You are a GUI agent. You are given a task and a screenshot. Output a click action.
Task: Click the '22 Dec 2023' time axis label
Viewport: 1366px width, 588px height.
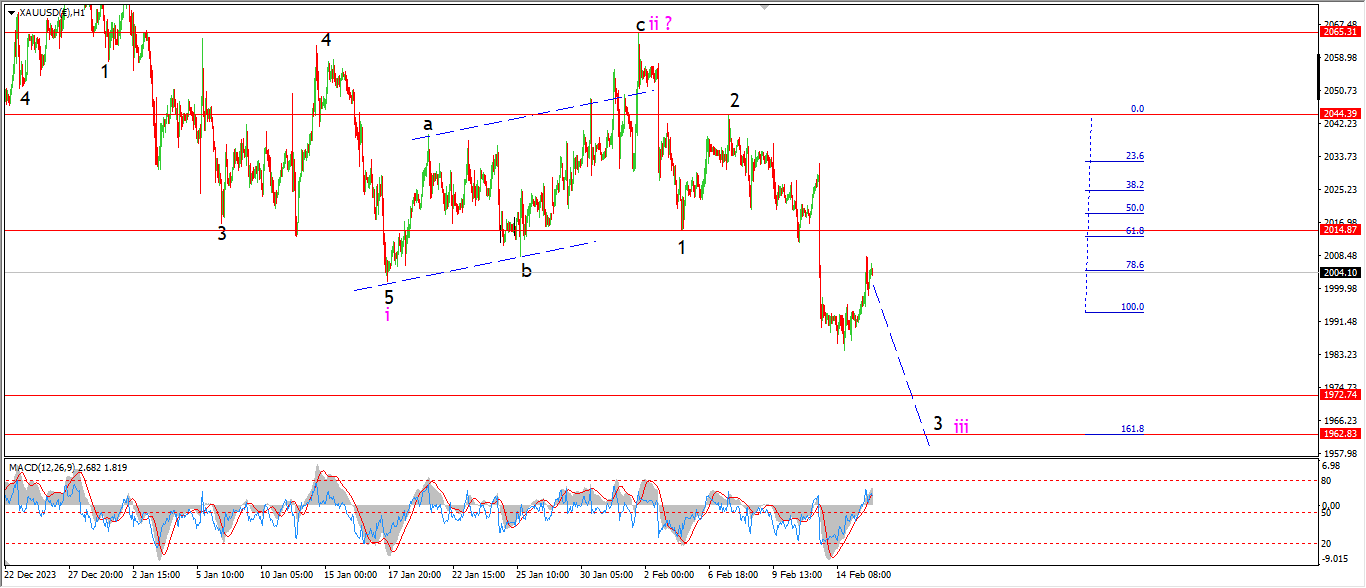point(31,575)
